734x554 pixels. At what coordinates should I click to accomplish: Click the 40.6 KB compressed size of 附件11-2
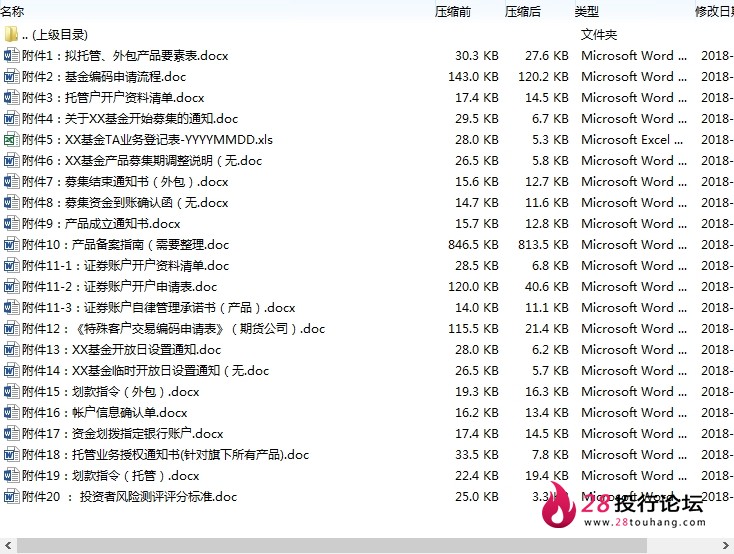click(x=546, y=287)
